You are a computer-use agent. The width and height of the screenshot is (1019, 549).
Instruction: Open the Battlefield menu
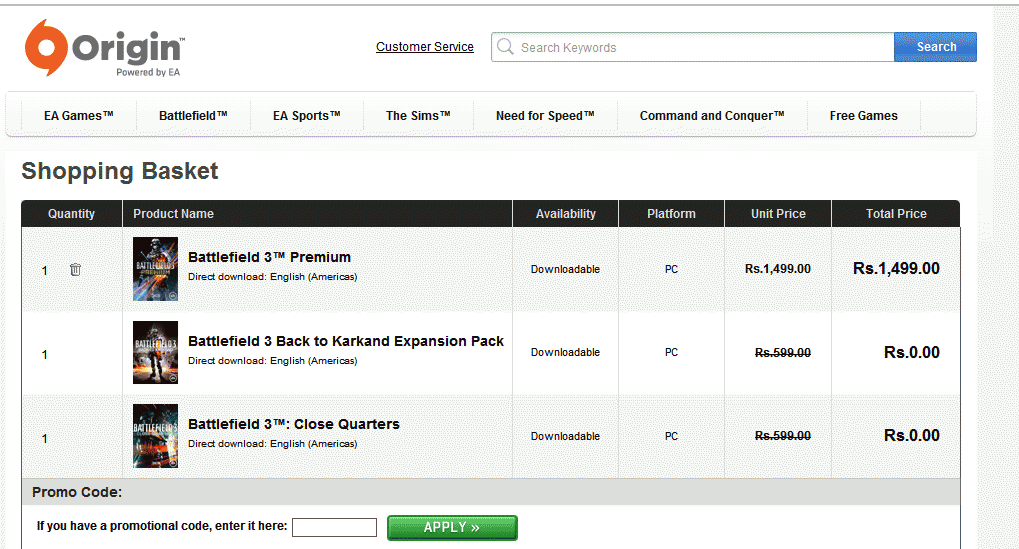193,116
